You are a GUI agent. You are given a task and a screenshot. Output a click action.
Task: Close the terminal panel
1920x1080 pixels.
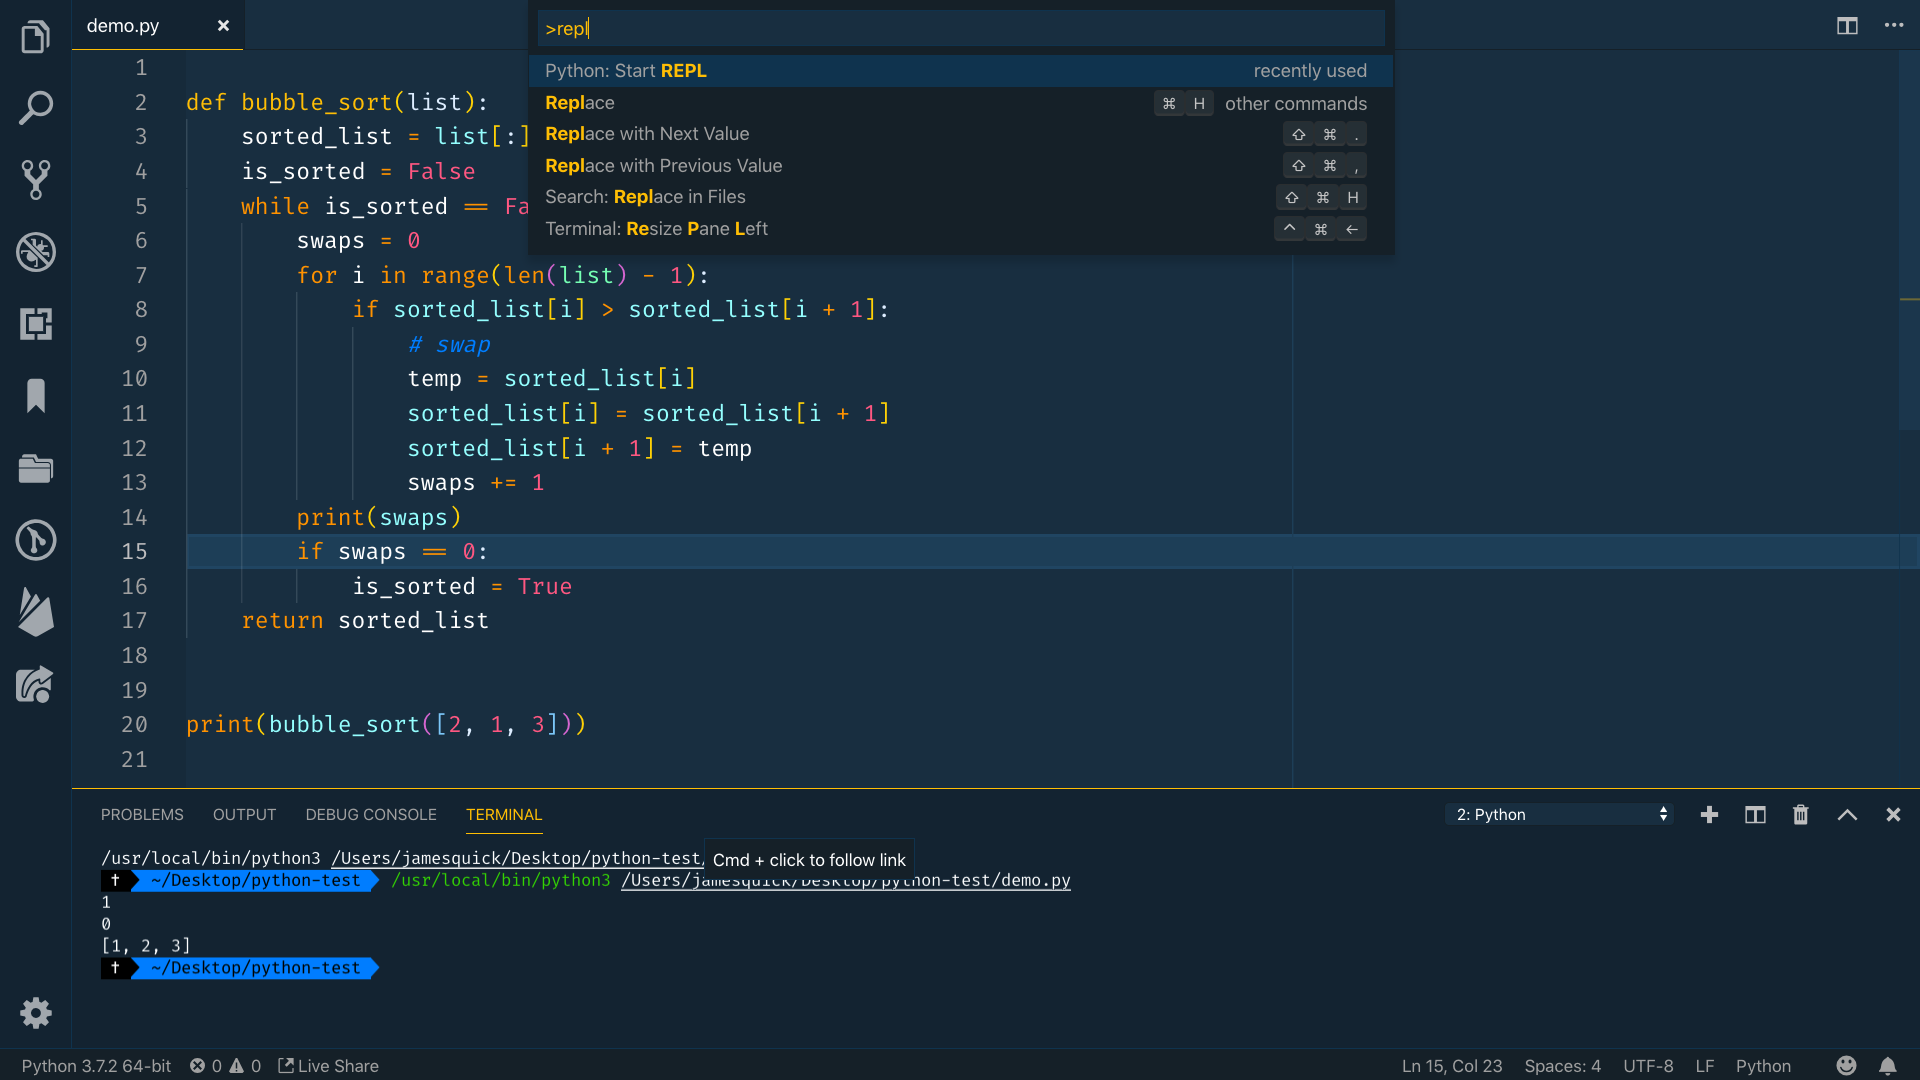point(1893,815)
